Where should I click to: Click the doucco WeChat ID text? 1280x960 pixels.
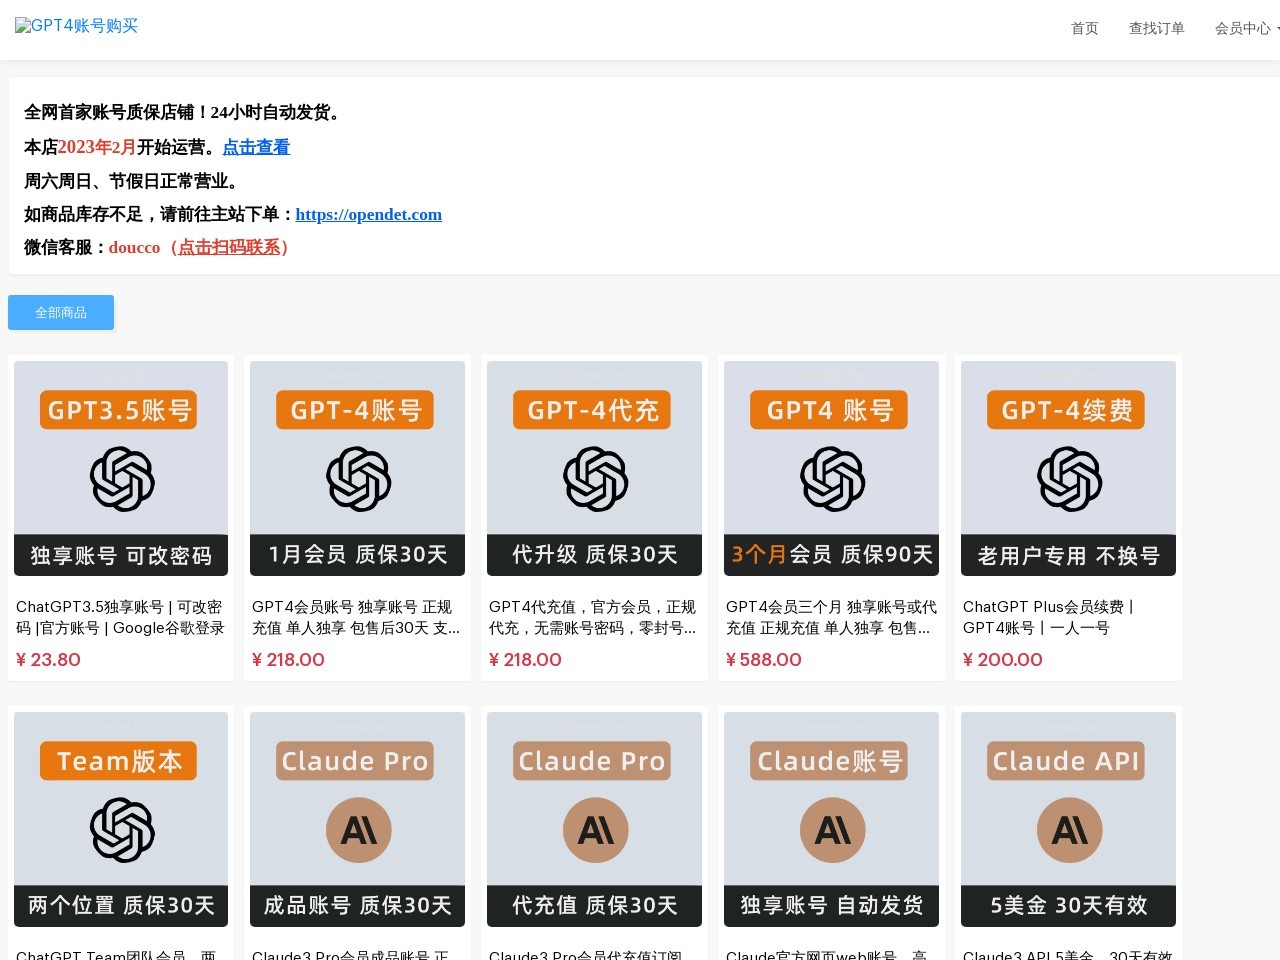coord(134,247)
